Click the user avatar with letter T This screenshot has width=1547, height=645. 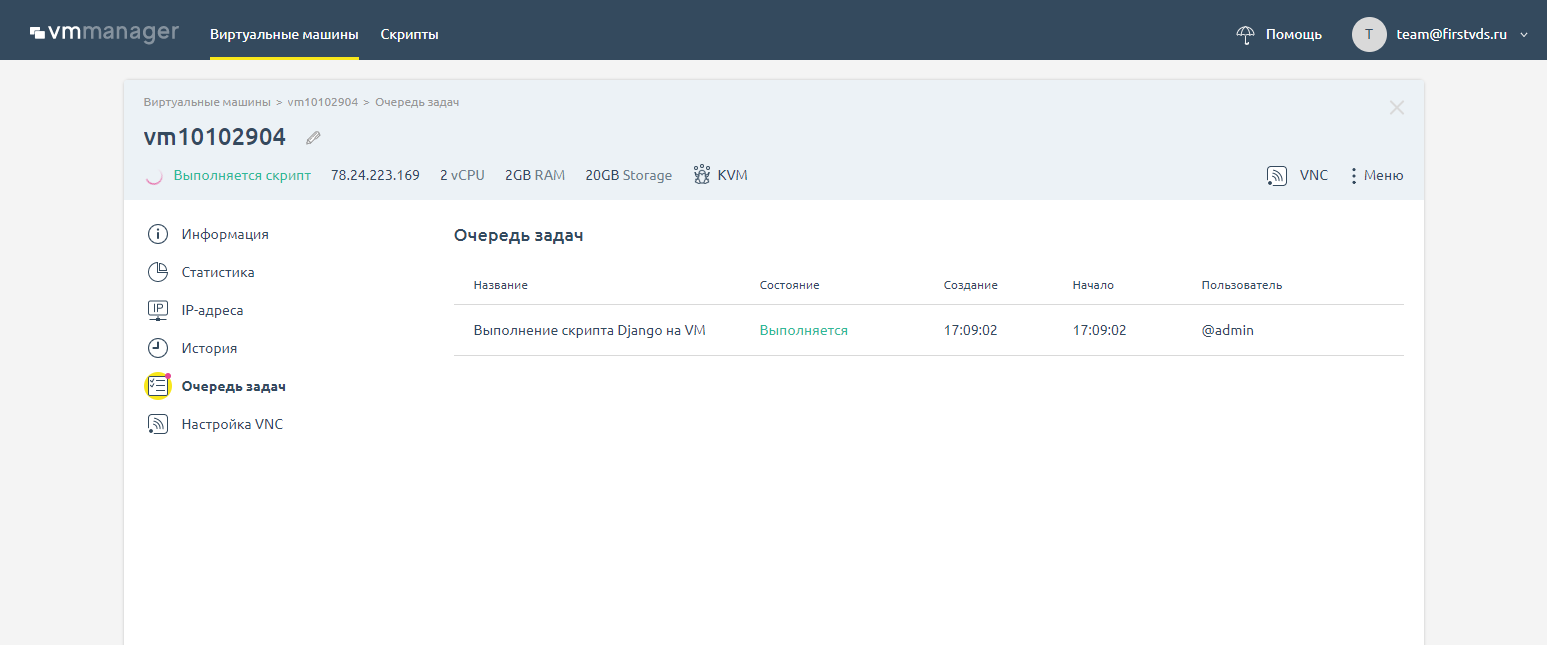pos(1369,34)
